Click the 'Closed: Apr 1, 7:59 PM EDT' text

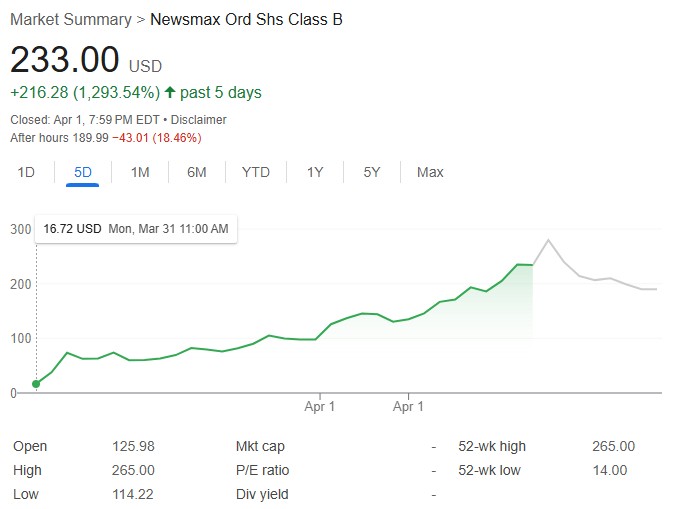(85, 120)
